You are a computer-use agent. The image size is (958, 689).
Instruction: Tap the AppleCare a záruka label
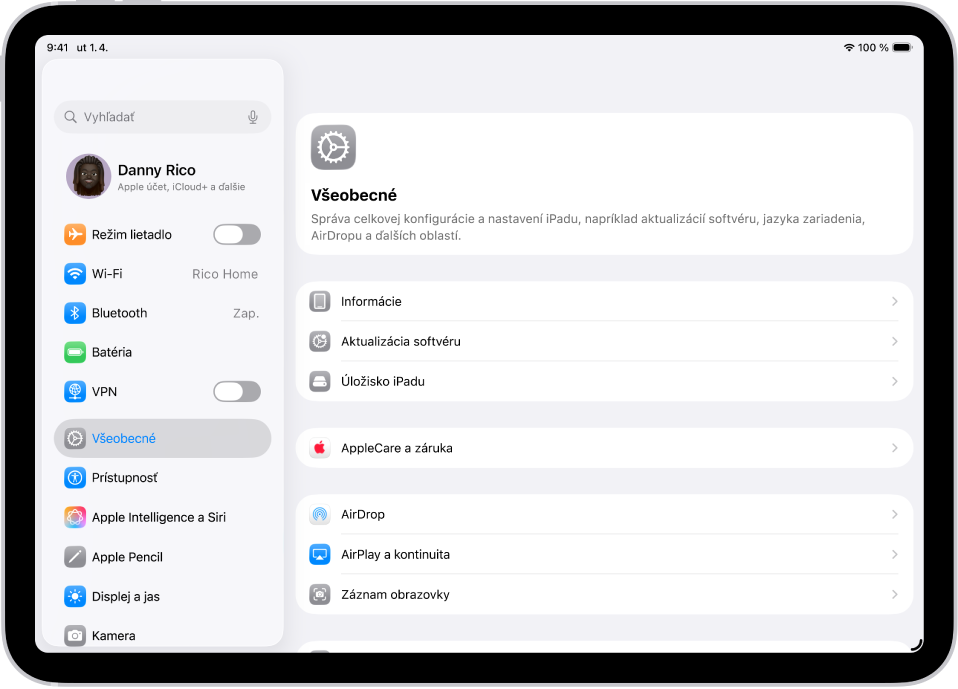tap(397, 448)
